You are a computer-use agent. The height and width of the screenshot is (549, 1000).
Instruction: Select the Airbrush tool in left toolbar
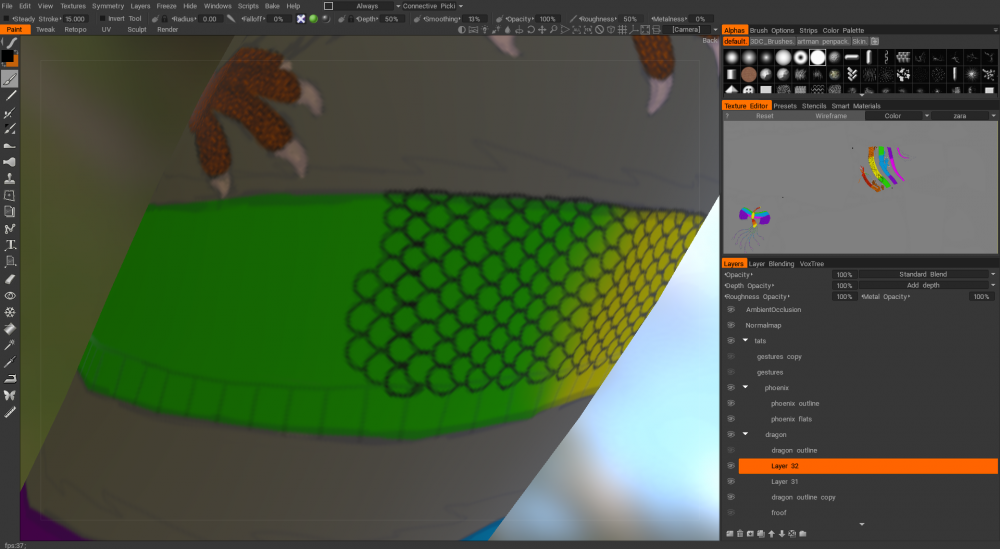[x=10, y=162]
